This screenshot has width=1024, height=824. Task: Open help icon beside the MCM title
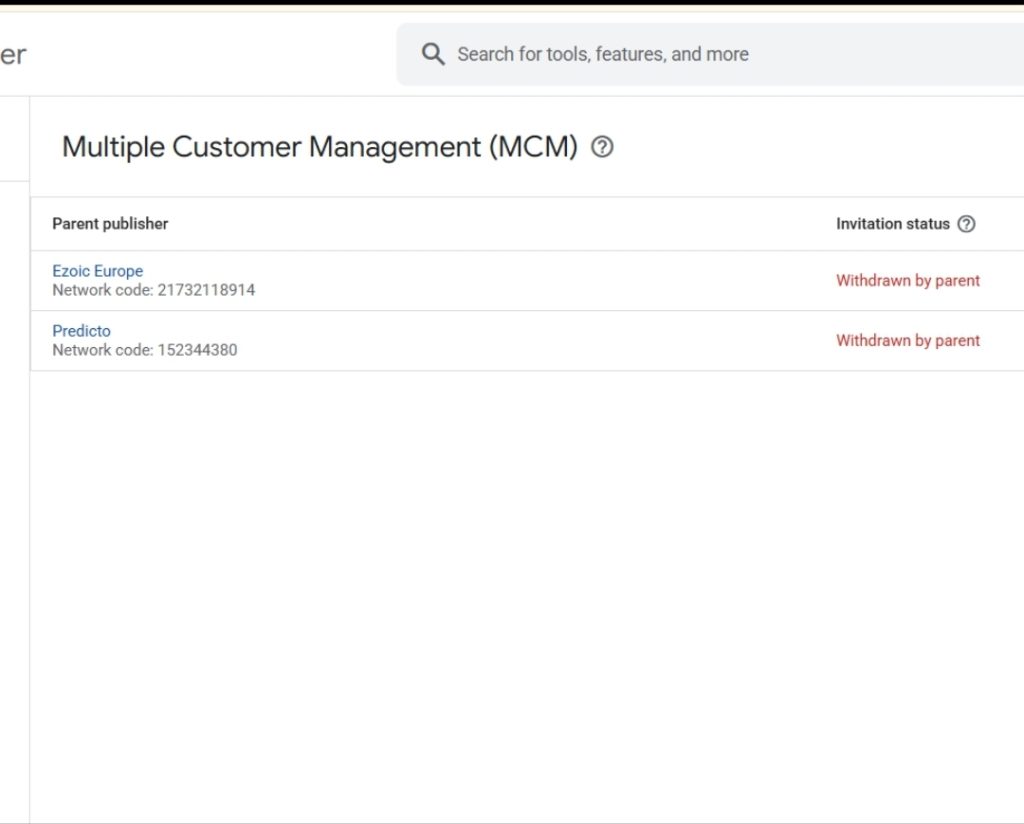(602, 147)
